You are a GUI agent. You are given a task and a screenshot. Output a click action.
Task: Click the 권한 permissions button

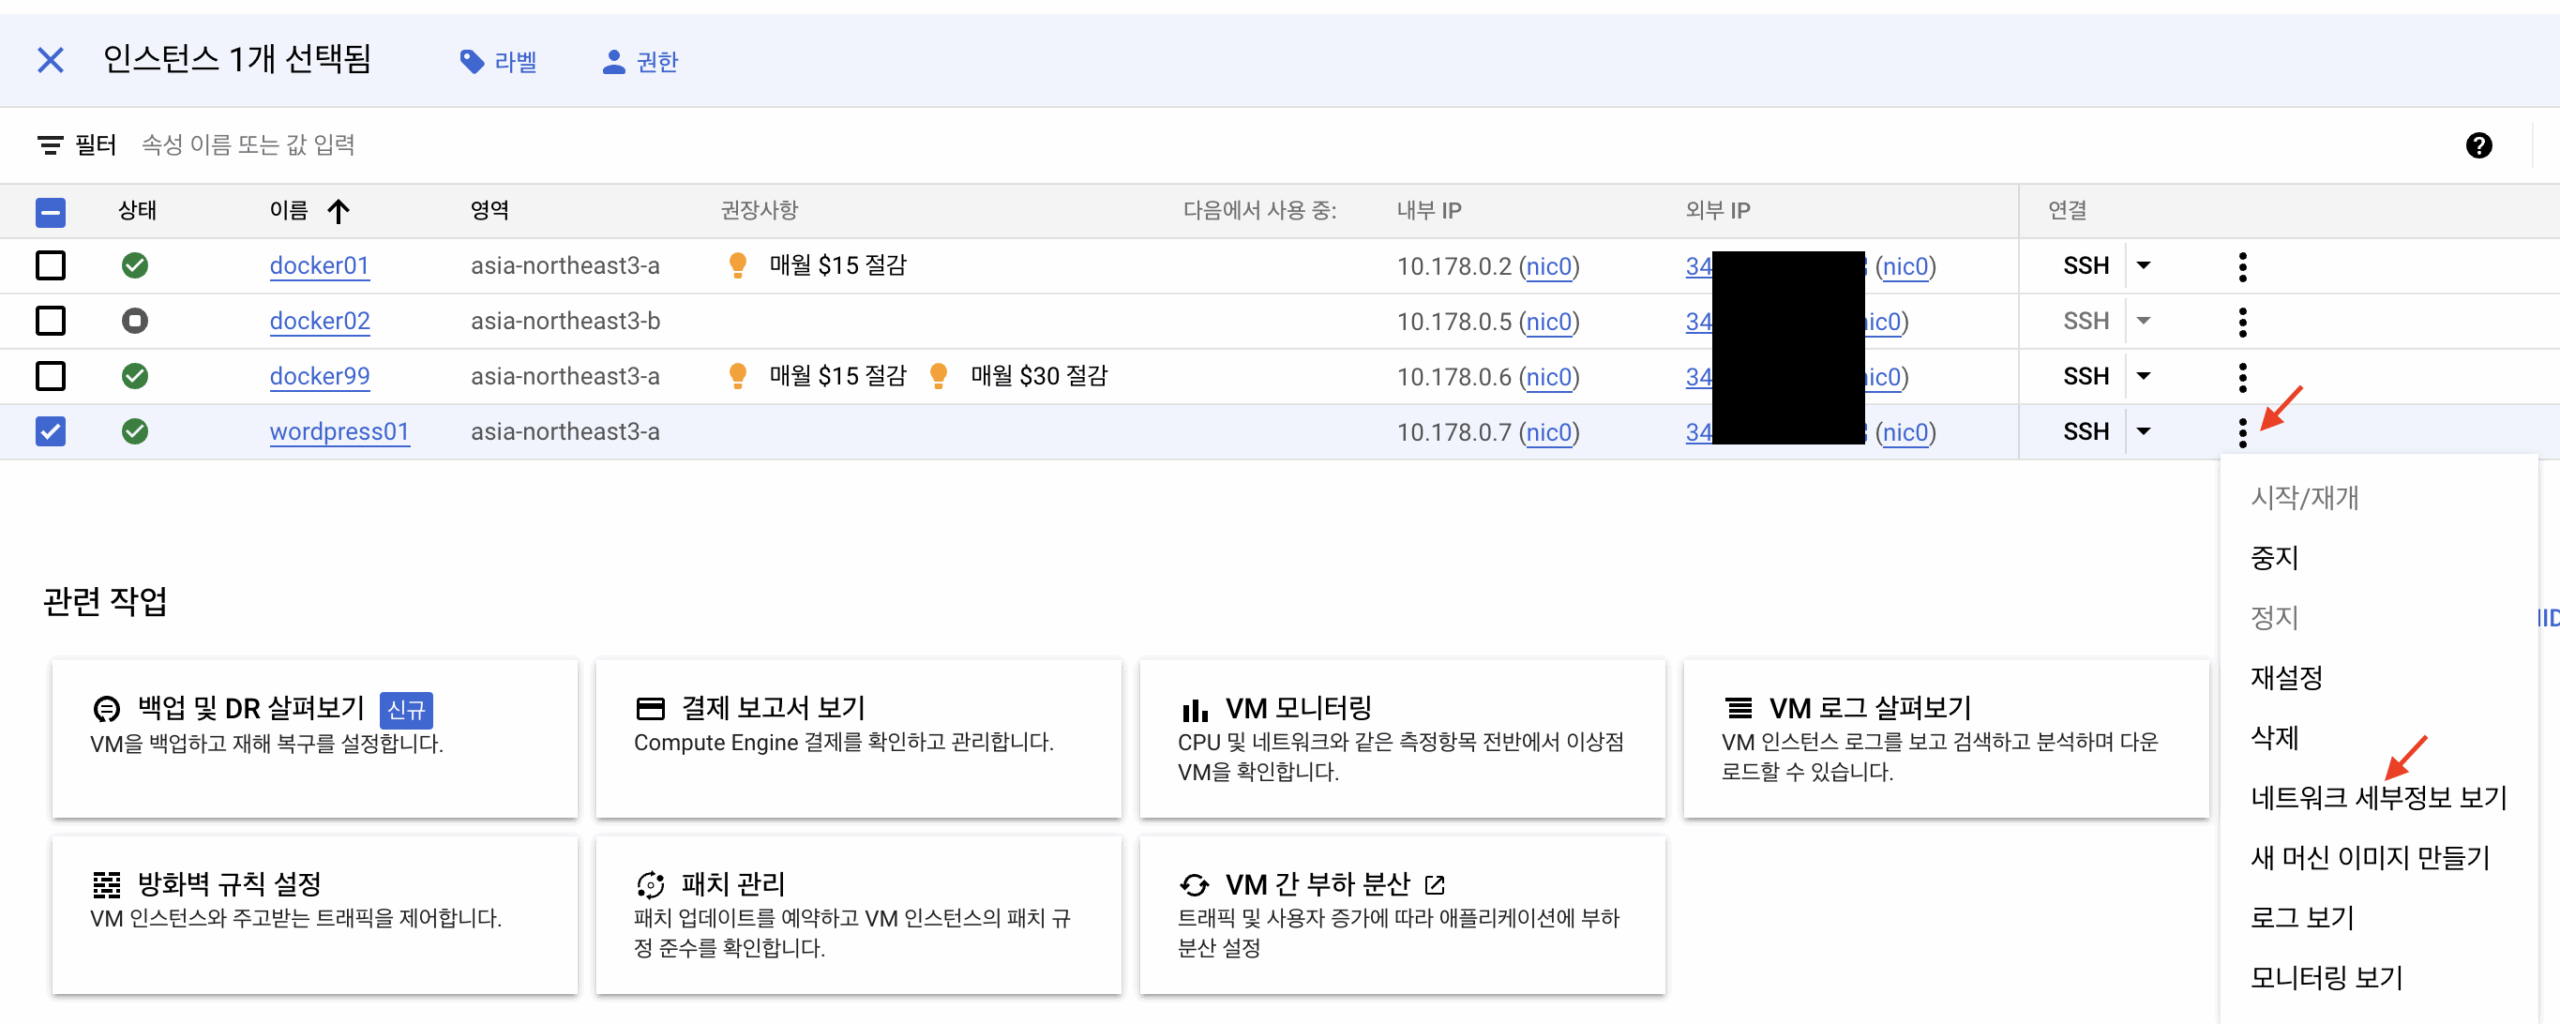pos(640,62)
